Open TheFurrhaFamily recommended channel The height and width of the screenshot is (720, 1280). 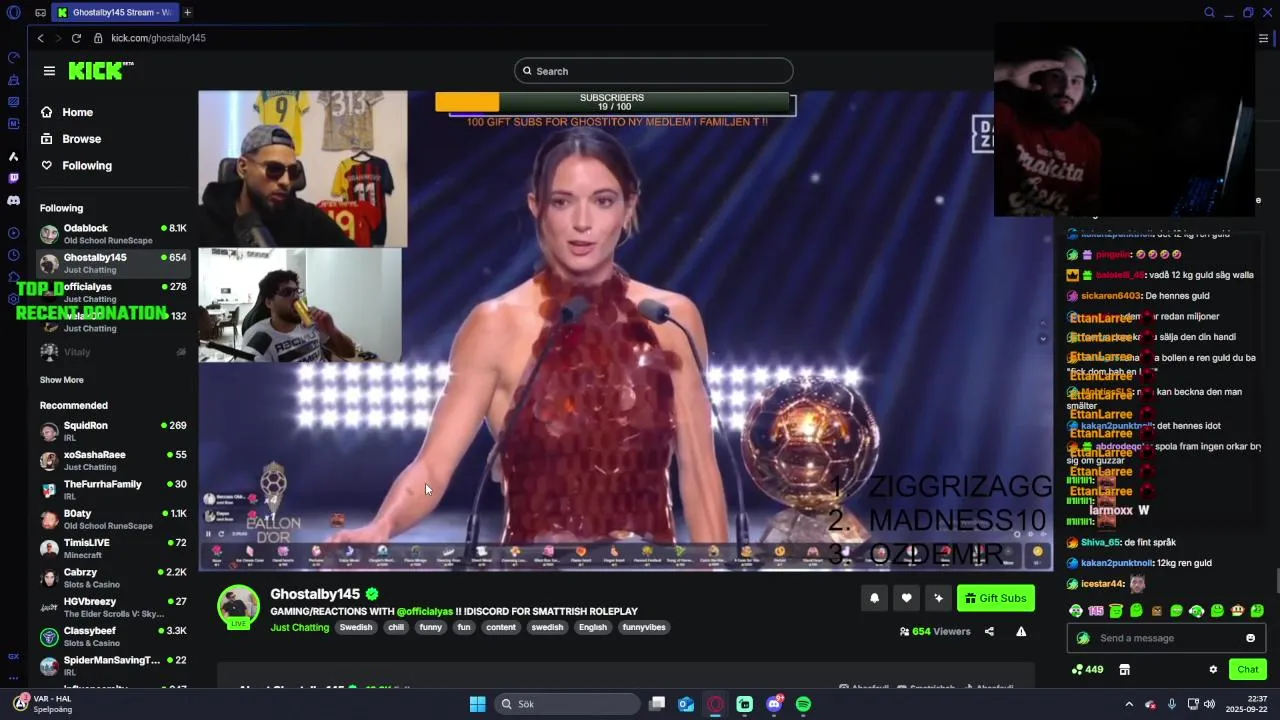point(113,489)
